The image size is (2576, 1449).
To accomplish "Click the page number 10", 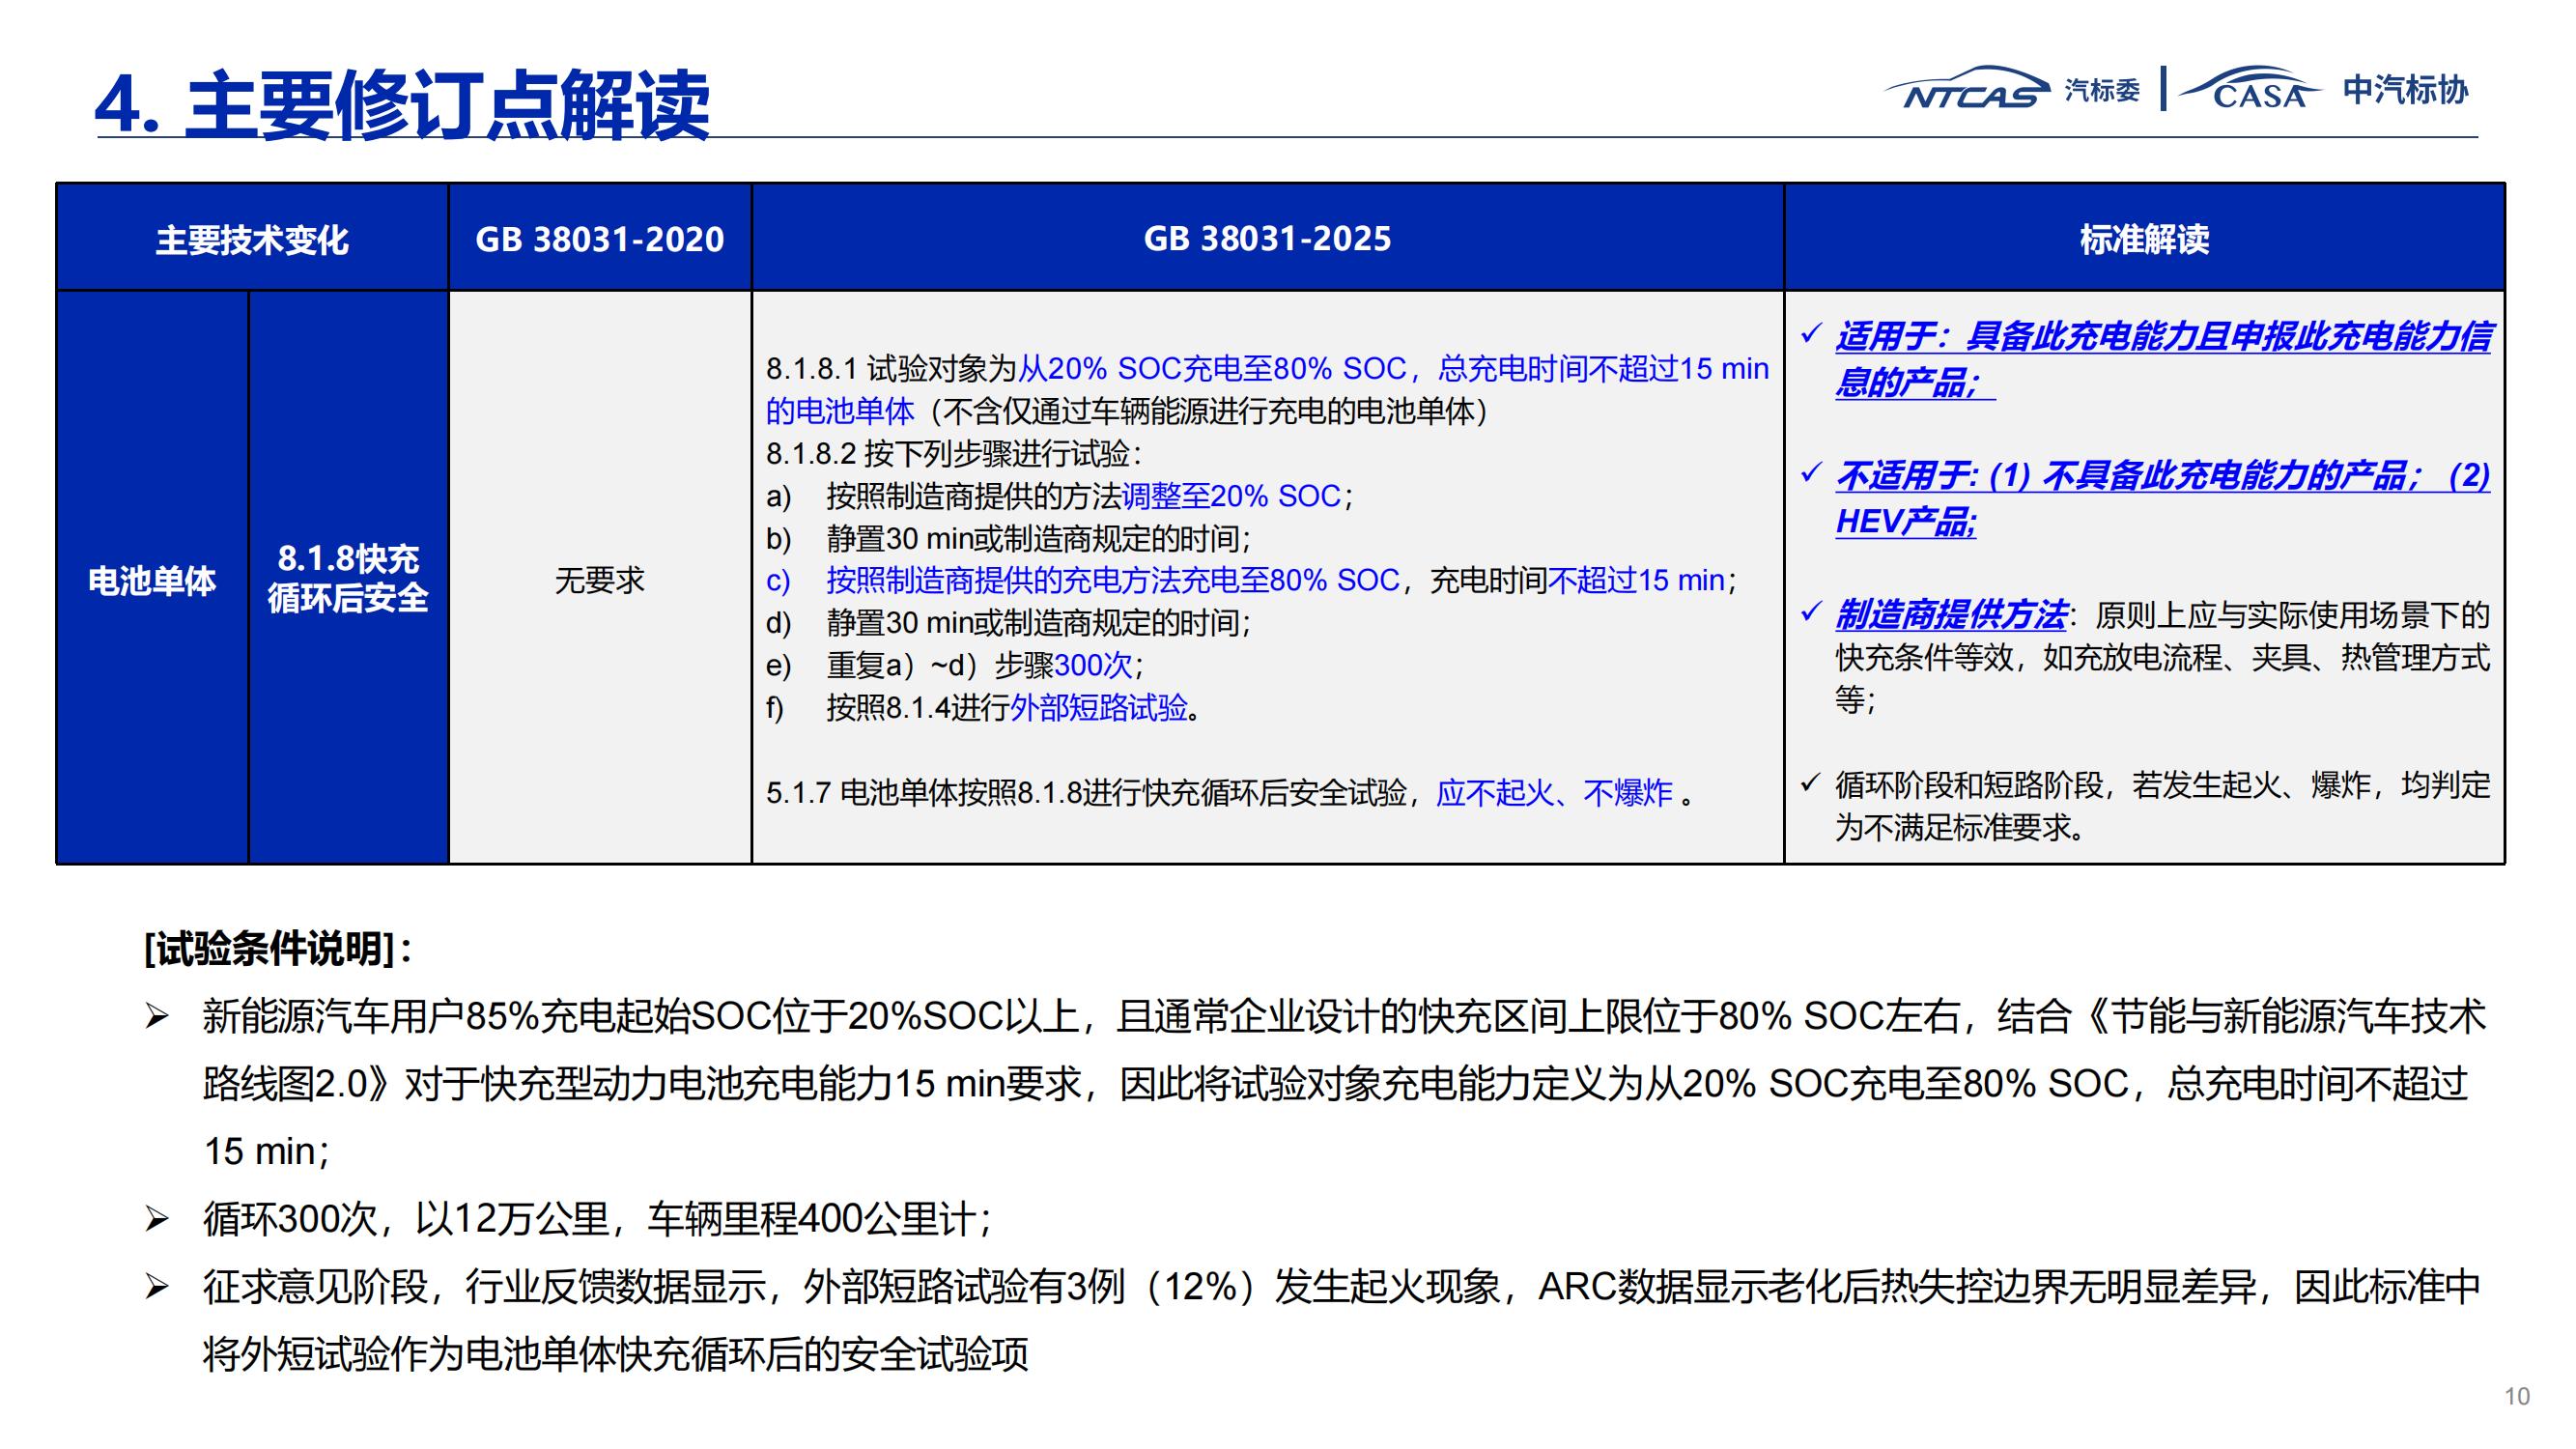I will 2517,1397.
